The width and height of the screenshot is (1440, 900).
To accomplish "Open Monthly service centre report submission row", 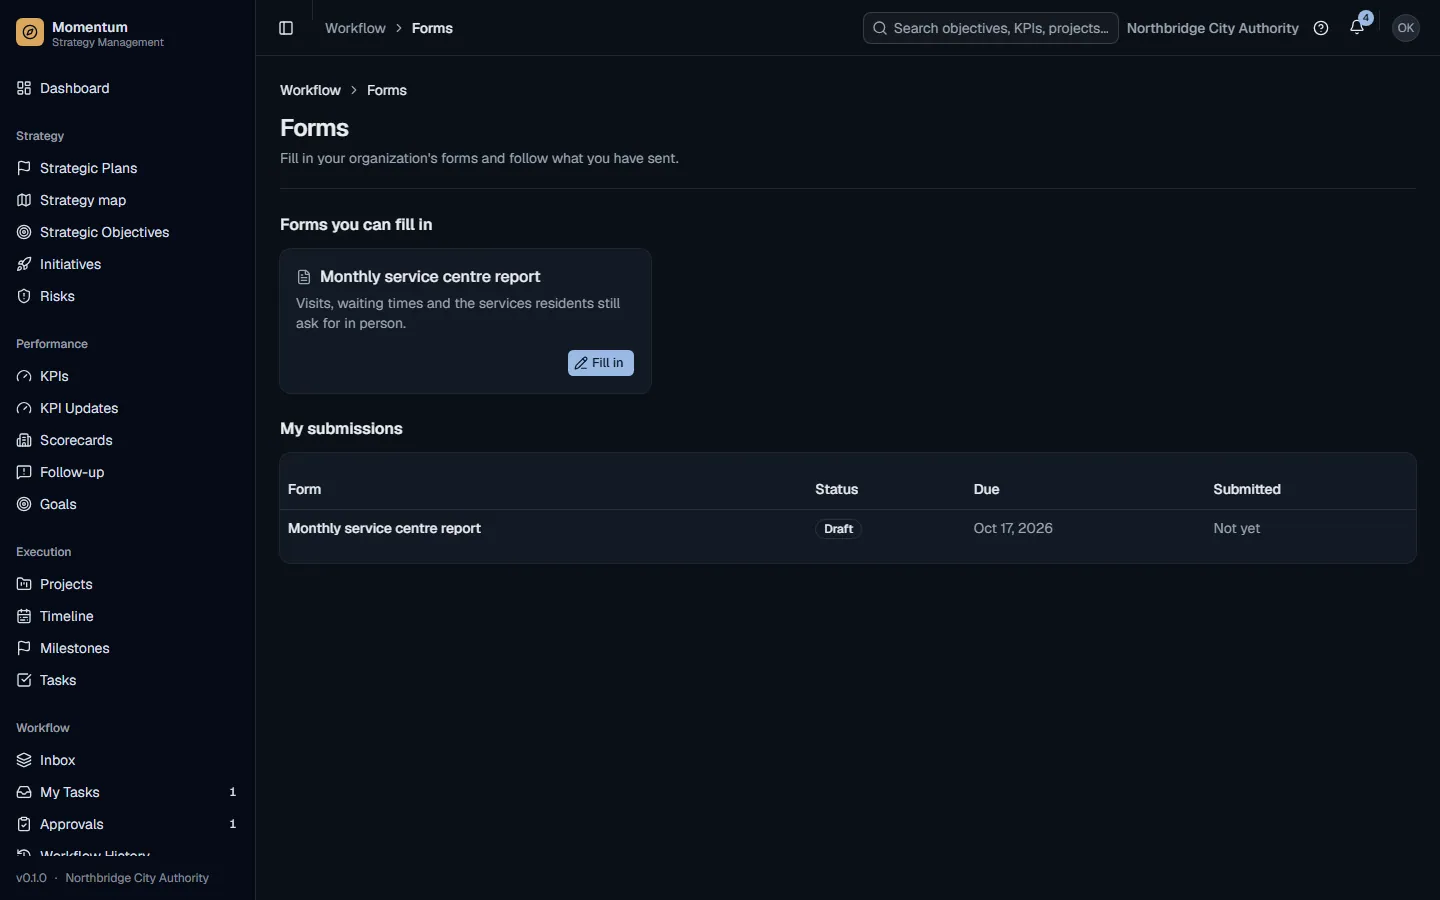I will 848,529.
